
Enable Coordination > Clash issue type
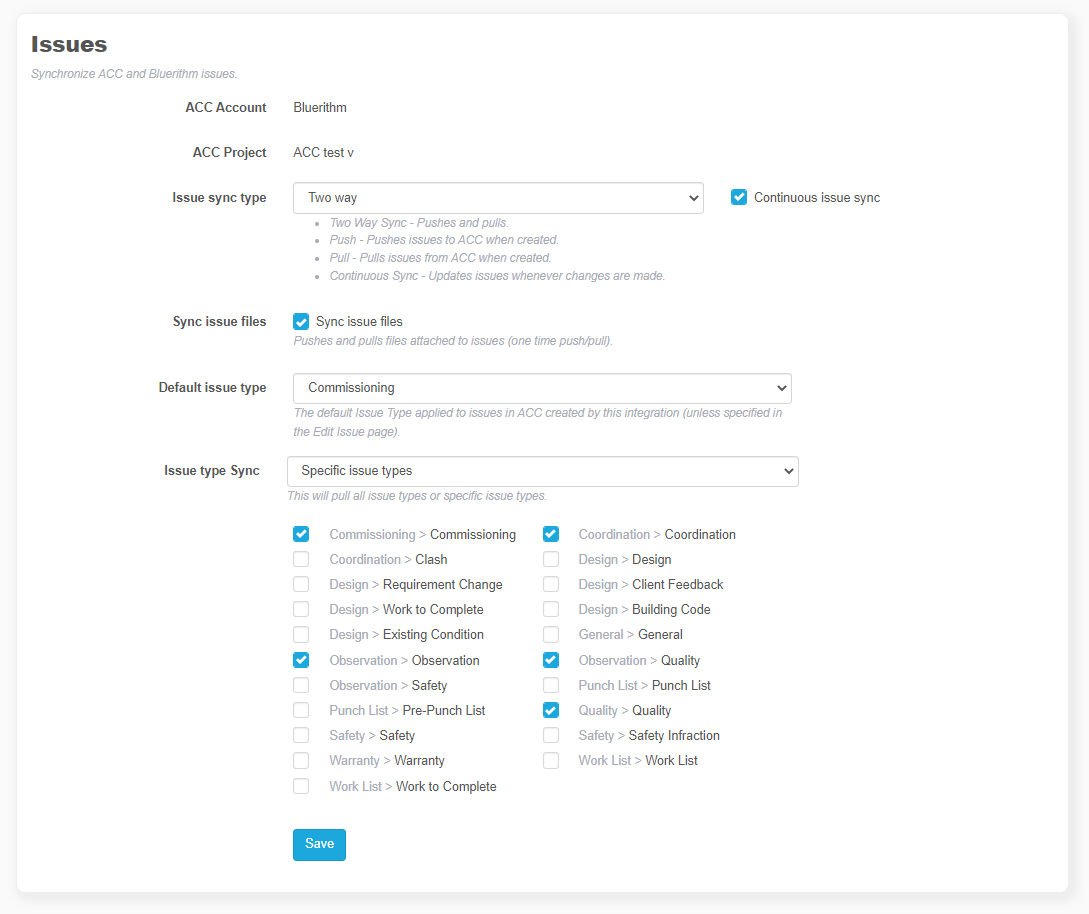[301, 559]
